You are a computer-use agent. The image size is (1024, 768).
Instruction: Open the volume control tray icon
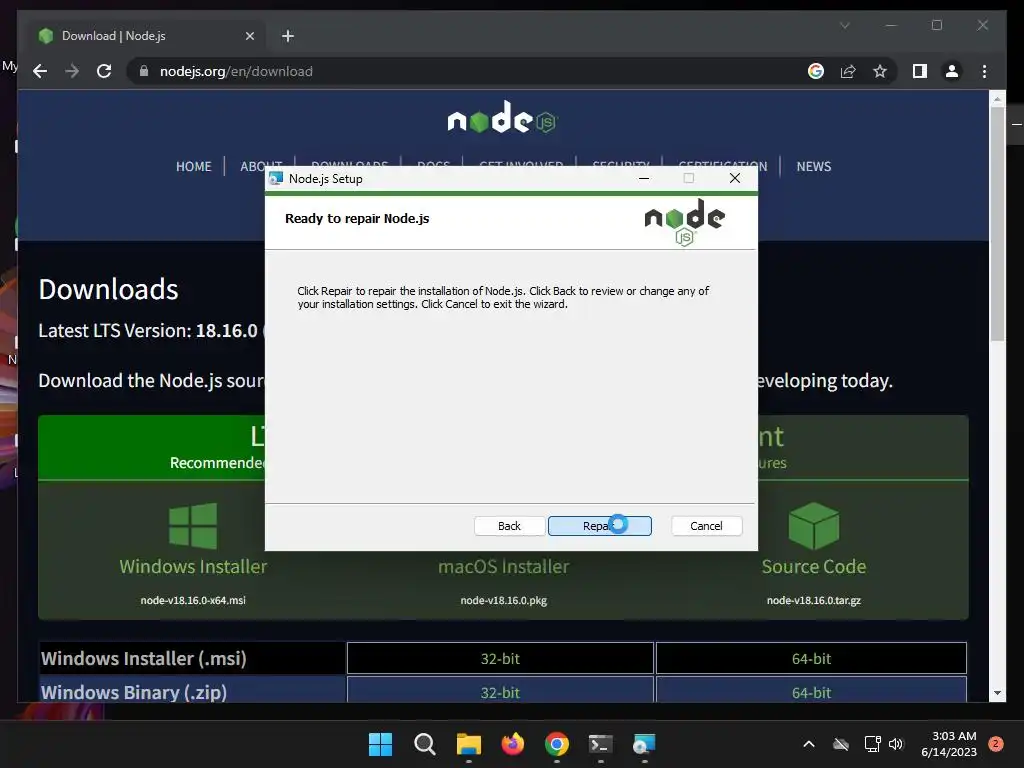[x=896, y=744]
